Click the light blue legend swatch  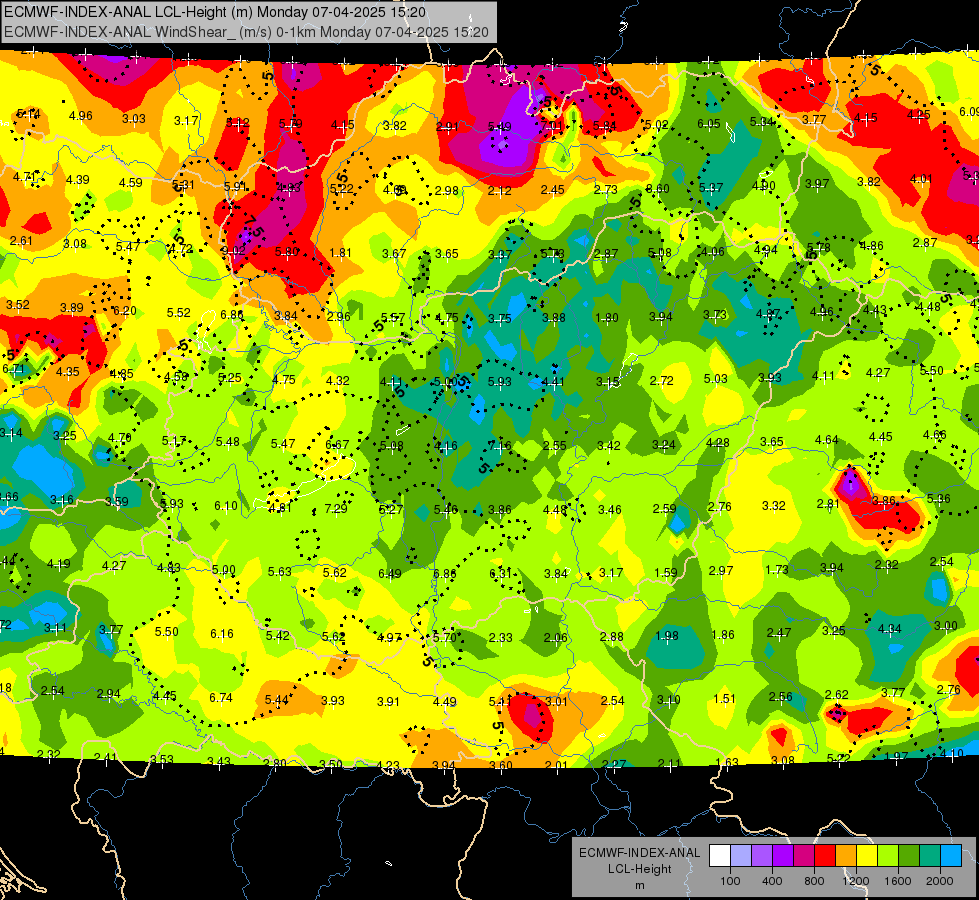click(x=952, y=855)
